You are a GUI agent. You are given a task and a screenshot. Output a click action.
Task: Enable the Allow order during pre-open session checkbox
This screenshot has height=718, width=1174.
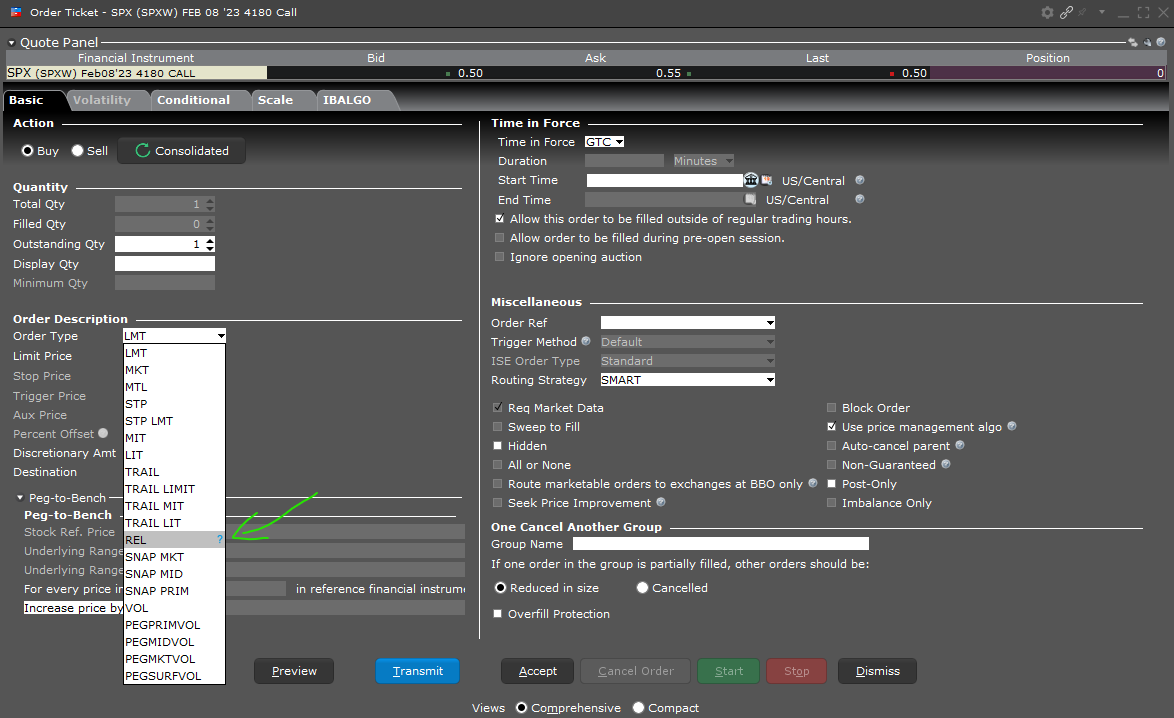(x=500, y=238)
